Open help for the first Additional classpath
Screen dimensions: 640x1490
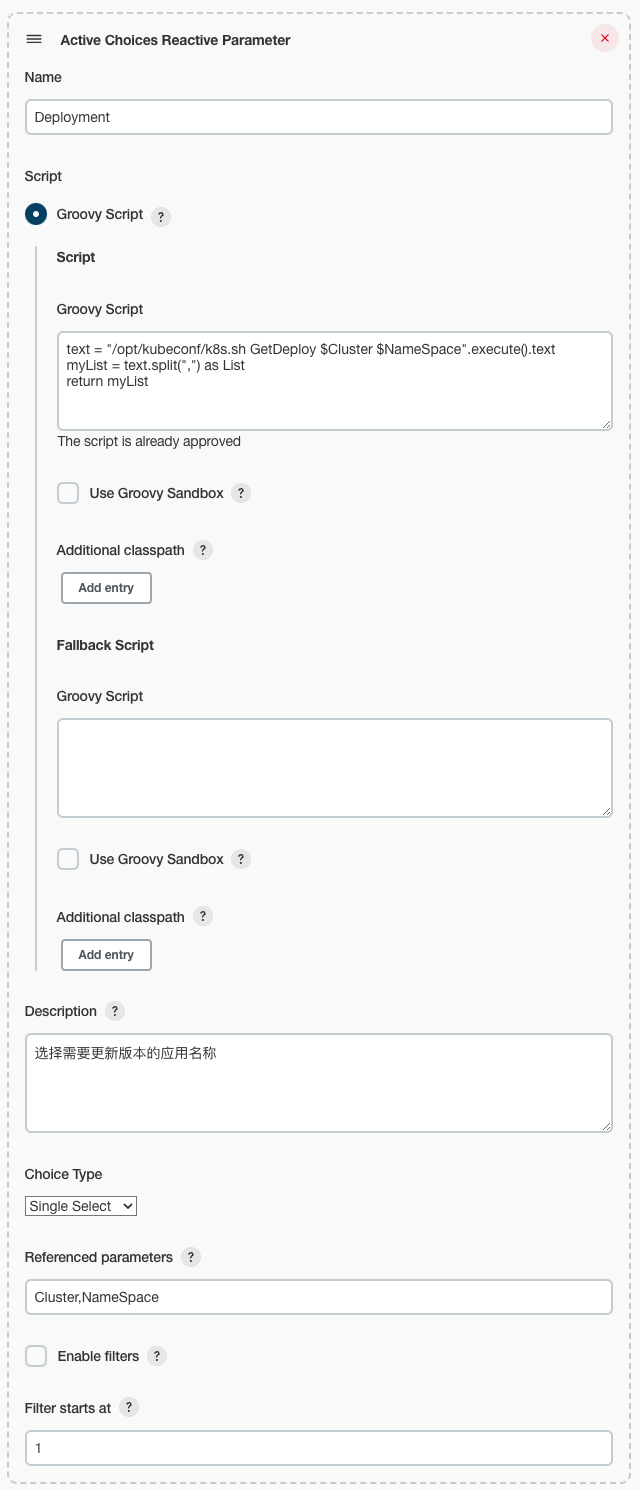(202, 550)
